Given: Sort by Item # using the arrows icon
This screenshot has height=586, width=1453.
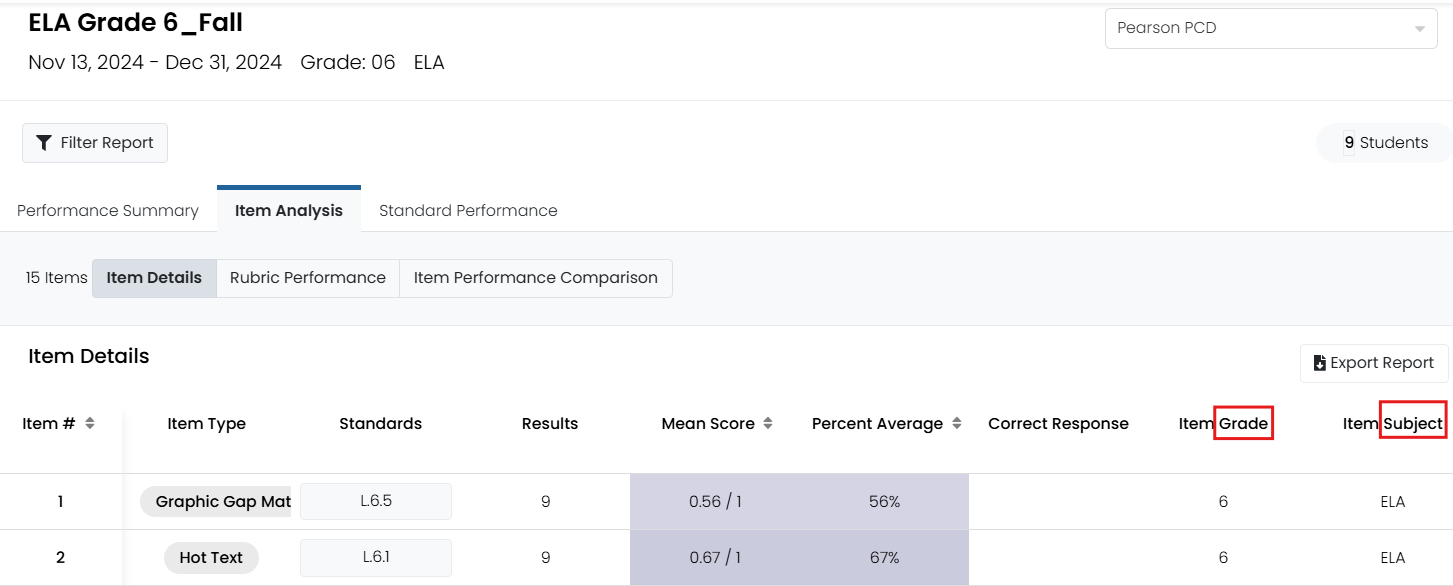Looking at the screenshot, I should click(90, 424).
